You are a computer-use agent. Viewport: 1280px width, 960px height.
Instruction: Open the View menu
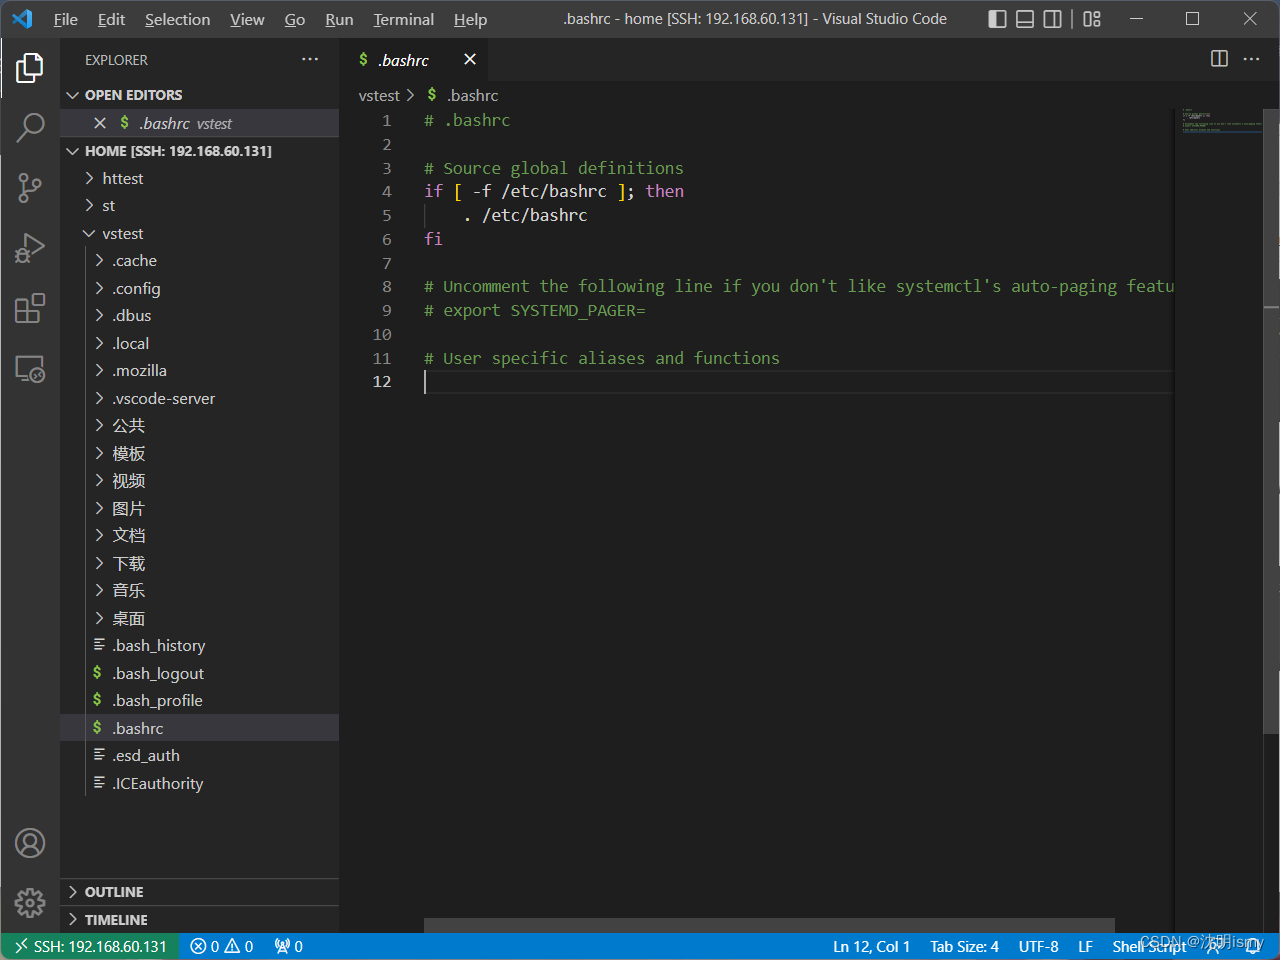tap(247, 19)
